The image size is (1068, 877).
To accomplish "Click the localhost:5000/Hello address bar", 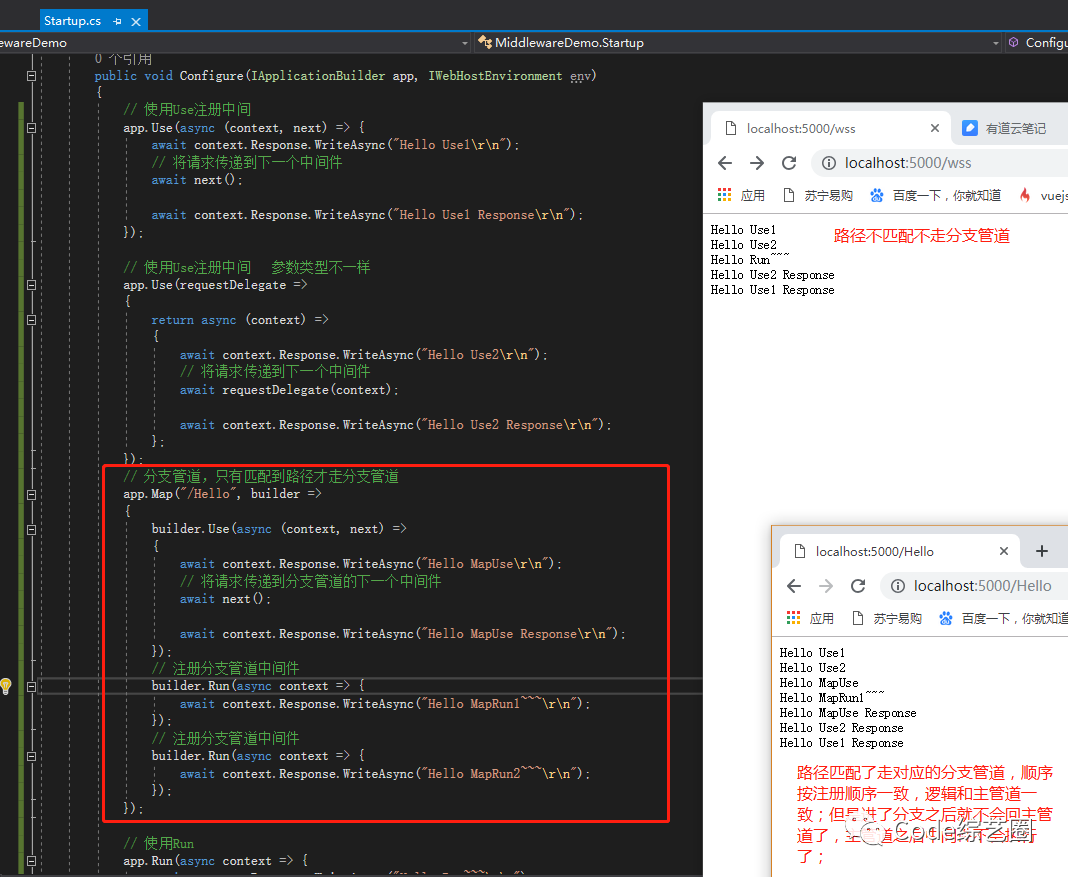I will 975,586.
